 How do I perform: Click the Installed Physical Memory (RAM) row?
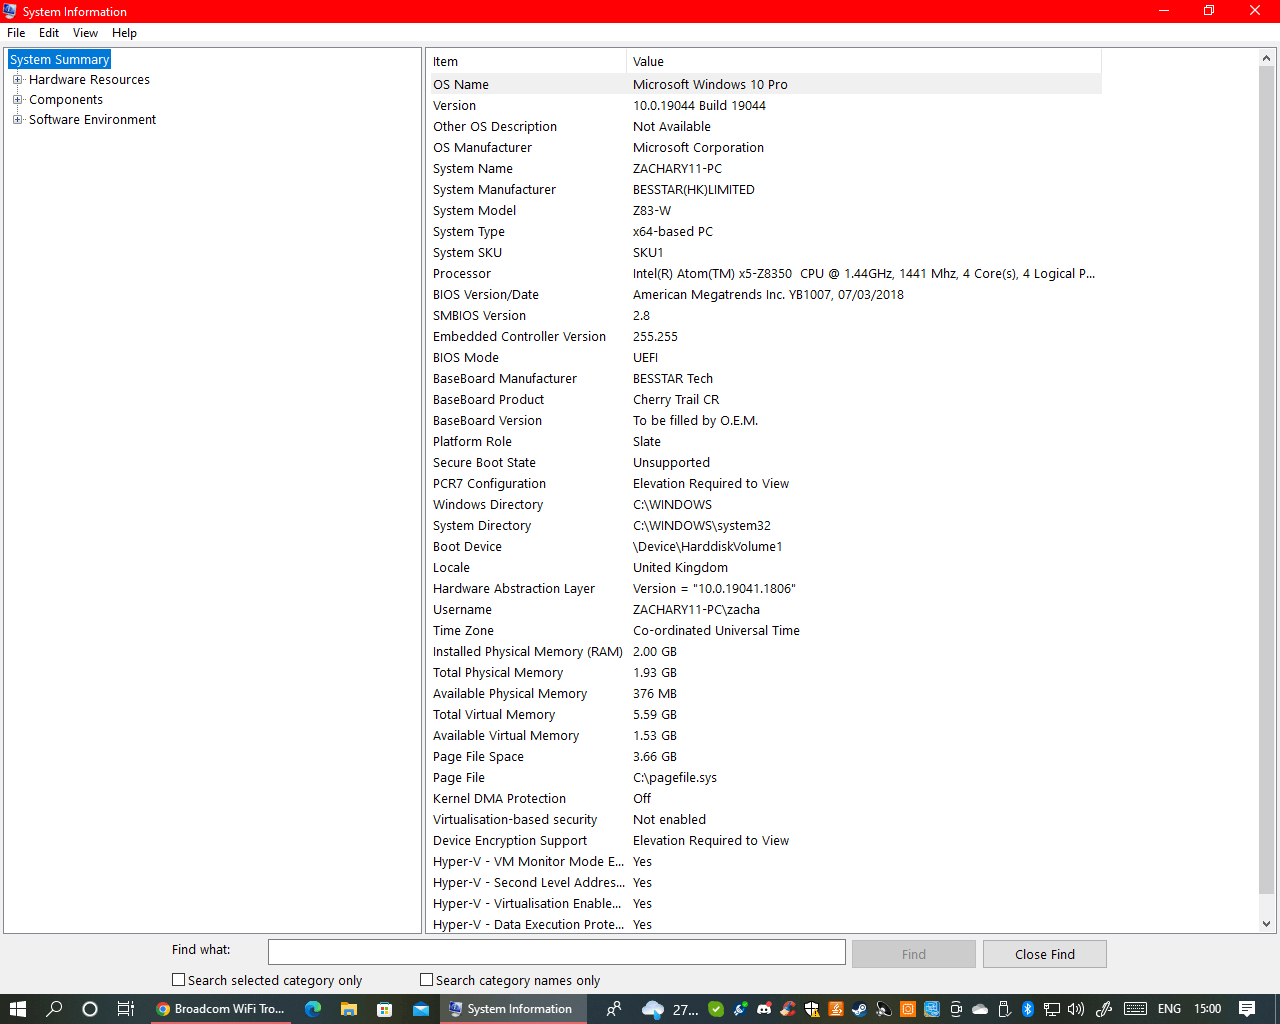pos(766,651)
